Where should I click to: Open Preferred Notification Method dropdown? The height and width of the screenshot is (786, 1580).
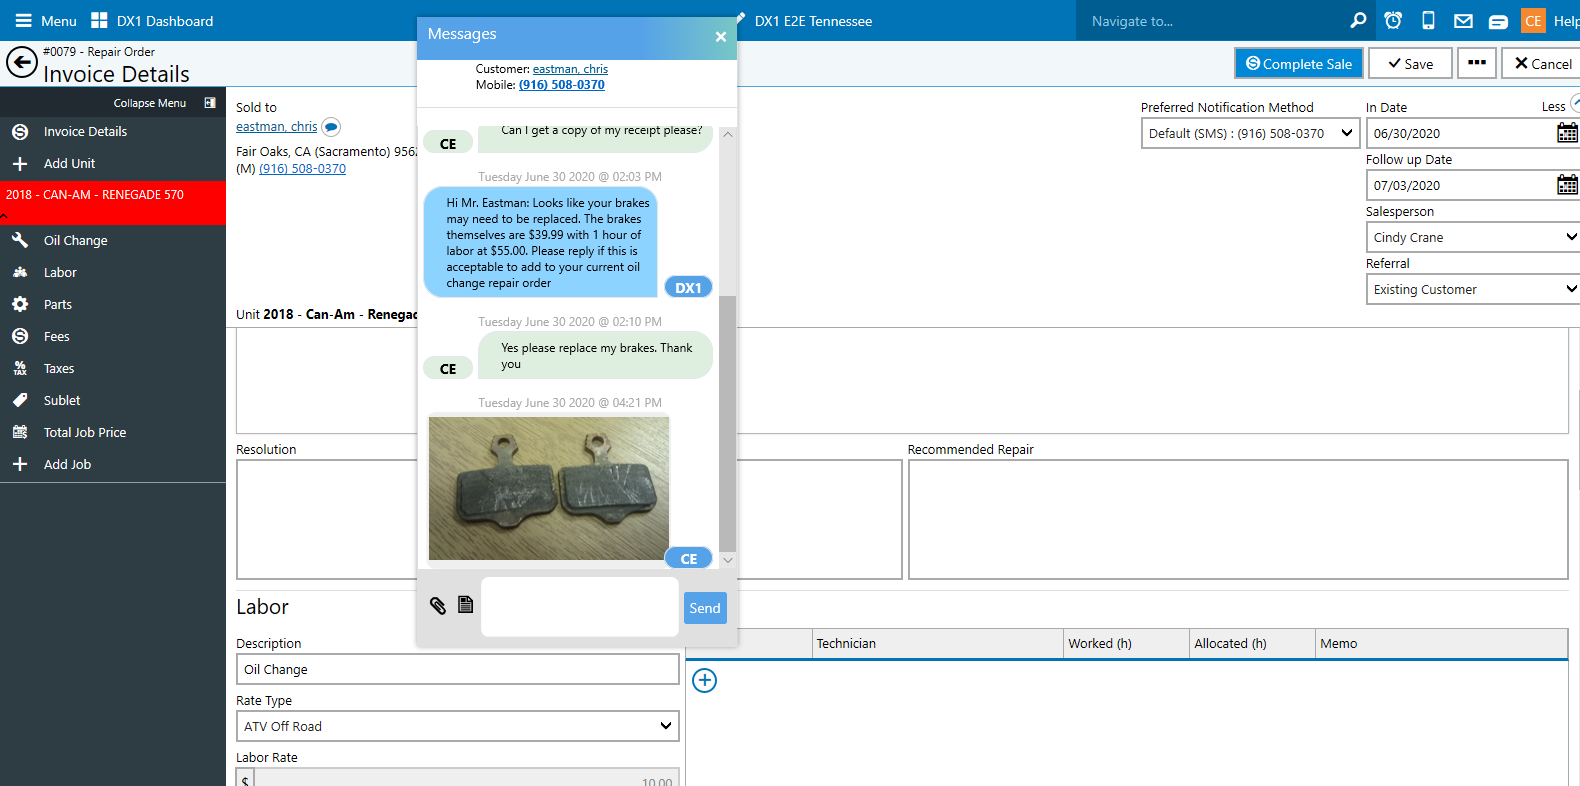1250,133
